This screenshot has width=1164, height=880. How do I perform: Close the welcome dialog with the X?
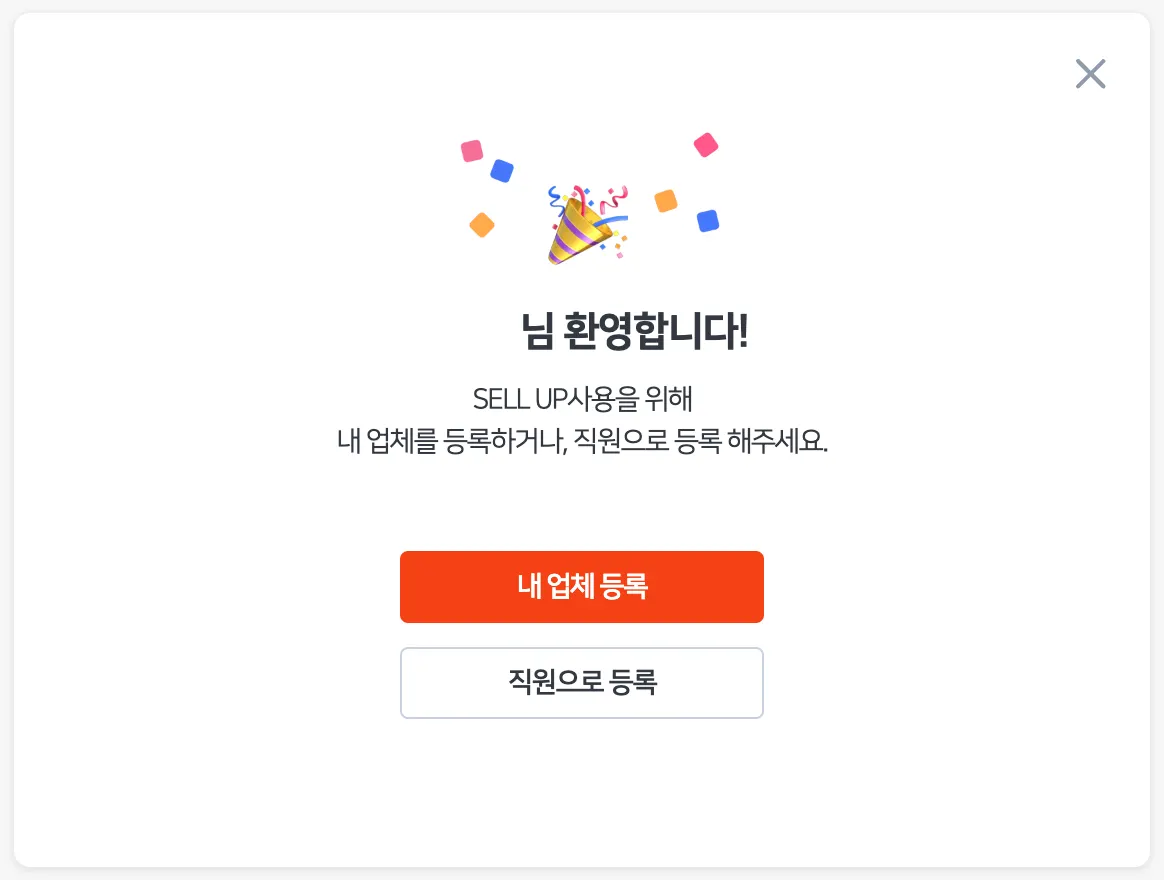1090,74
